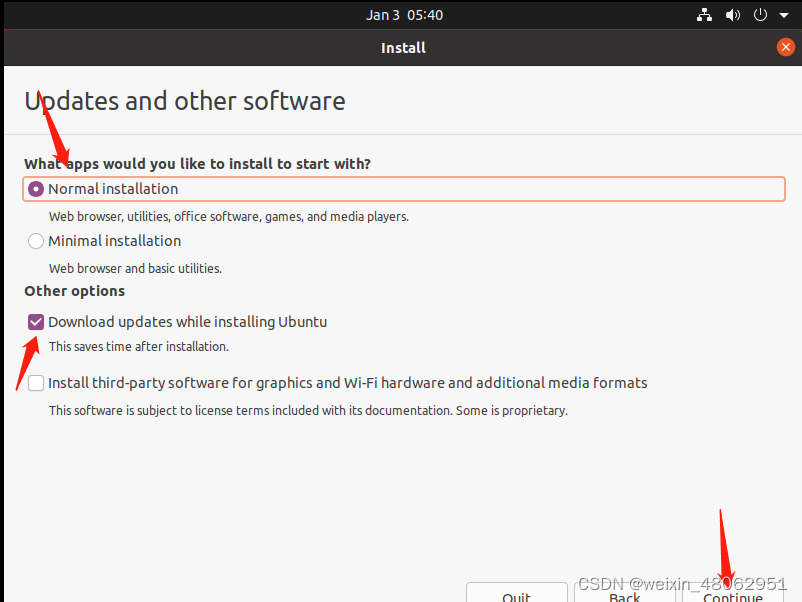Click the This saves time after installation text

(x=139, y=347)
